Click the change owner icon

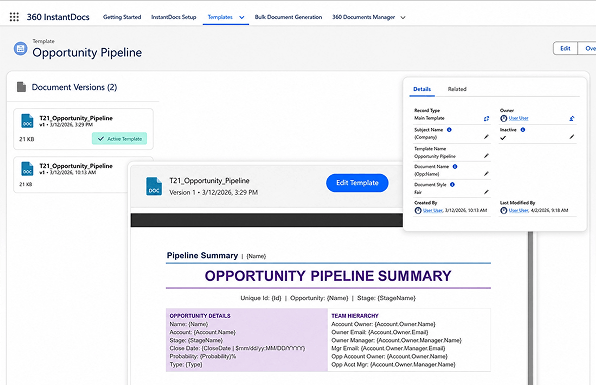[572, 119]
